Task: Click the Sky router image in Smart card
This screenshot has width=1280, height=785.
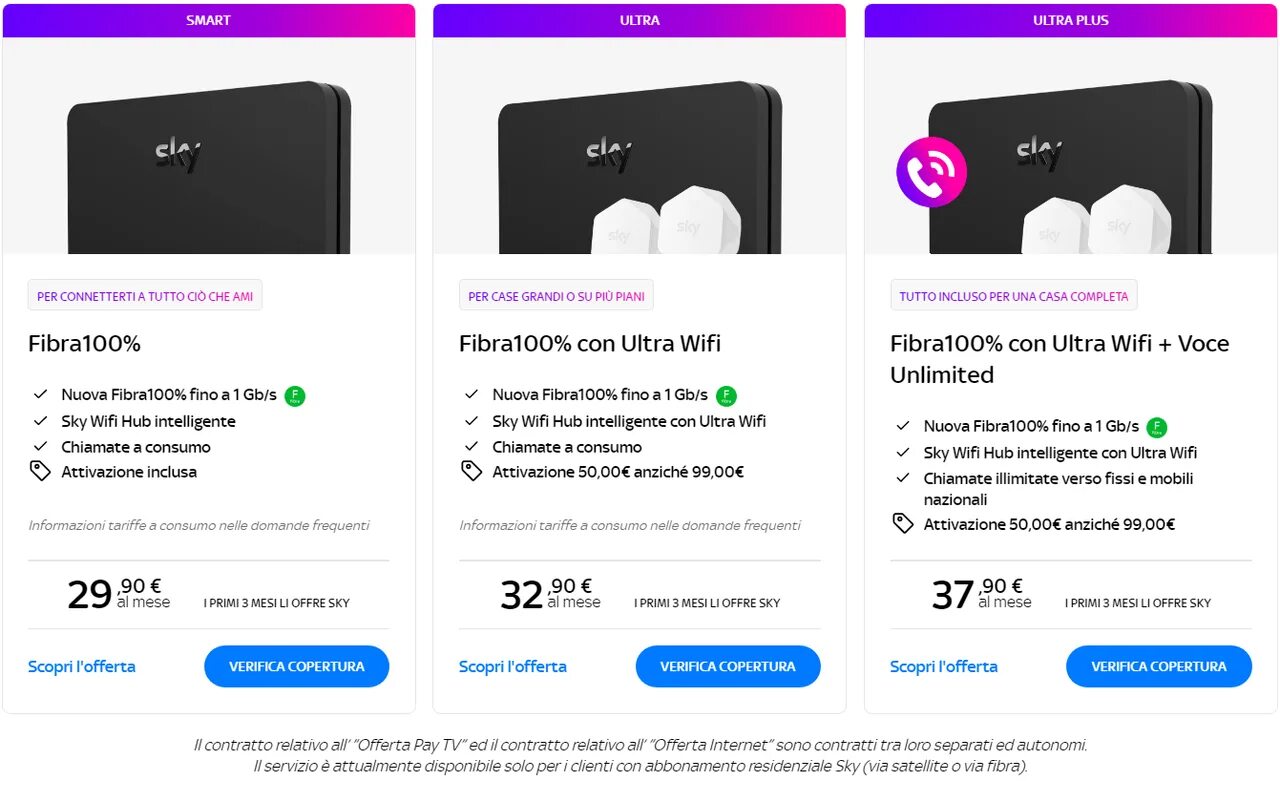Action: click(209, 167)
